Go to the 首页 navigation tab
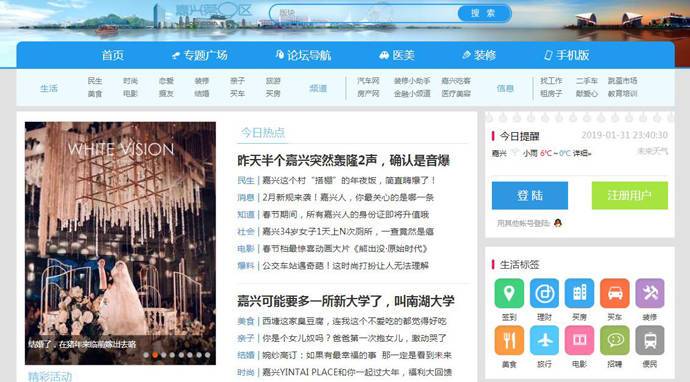 click(x=113, y=55)
